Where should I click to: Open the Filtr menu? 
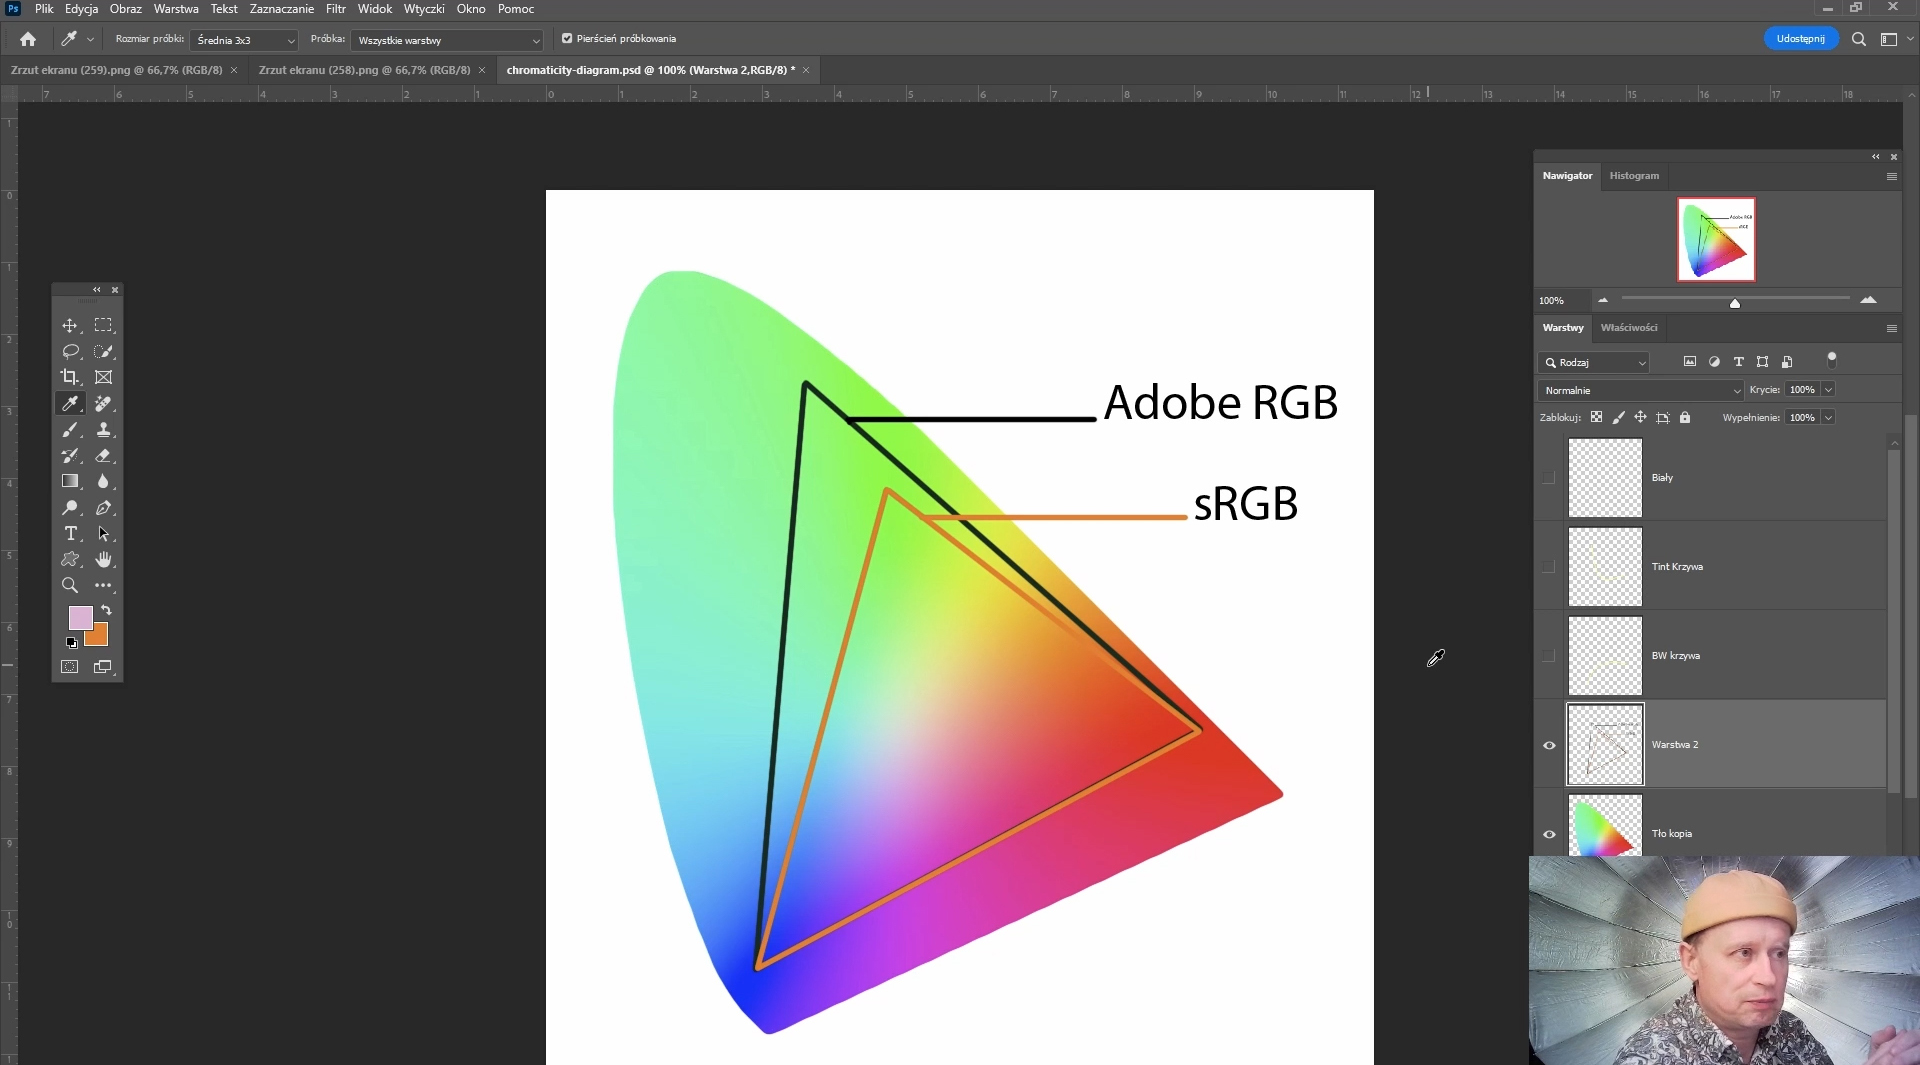[x=336, y=9]
